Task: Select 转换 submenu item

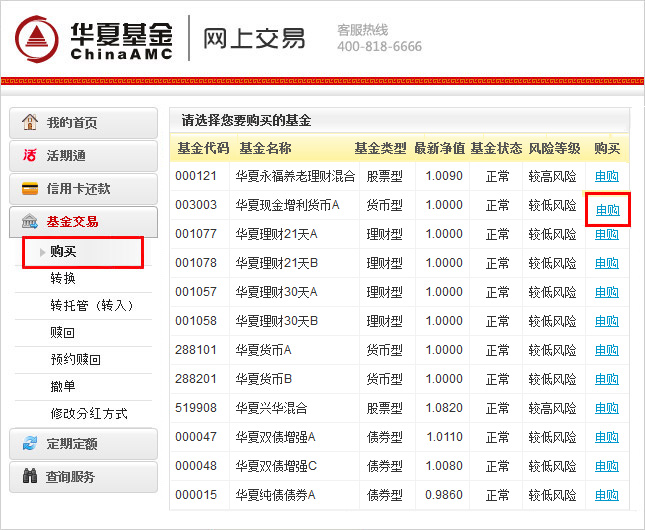Action: click(63, 279)
